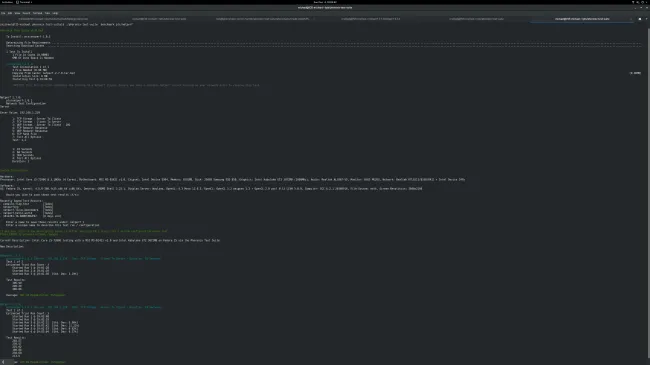650x365 pixels.
Task: Switch to the fifth terminal tab
Action: coord(477,19)
